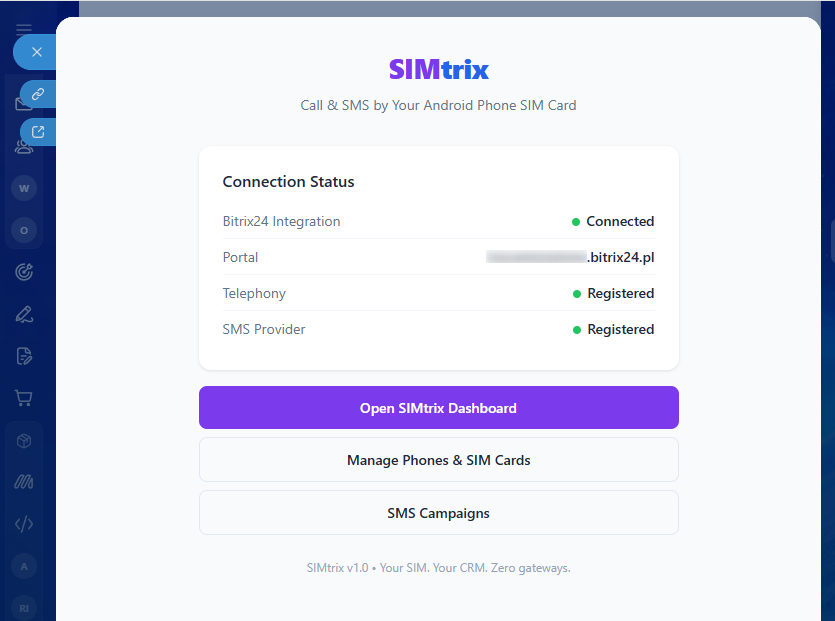This screenshot has height=621, width=835.
Task: Open the document edit icon in sidebar
Action: pos(24,356)
